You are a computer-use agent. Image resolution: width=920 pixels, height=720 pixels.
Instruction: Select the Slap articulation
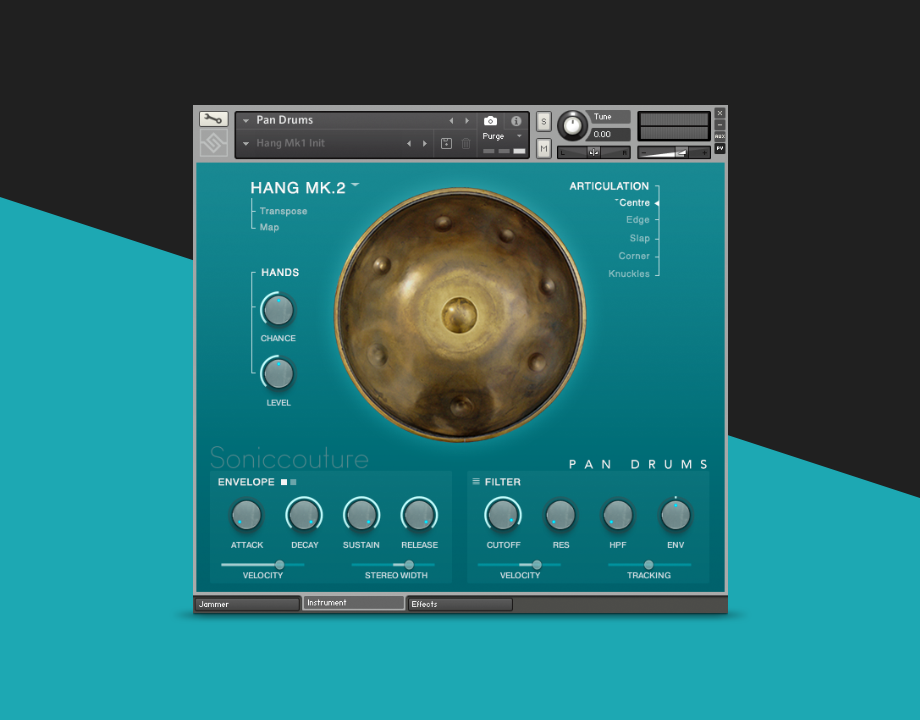[x=639, y=238]
